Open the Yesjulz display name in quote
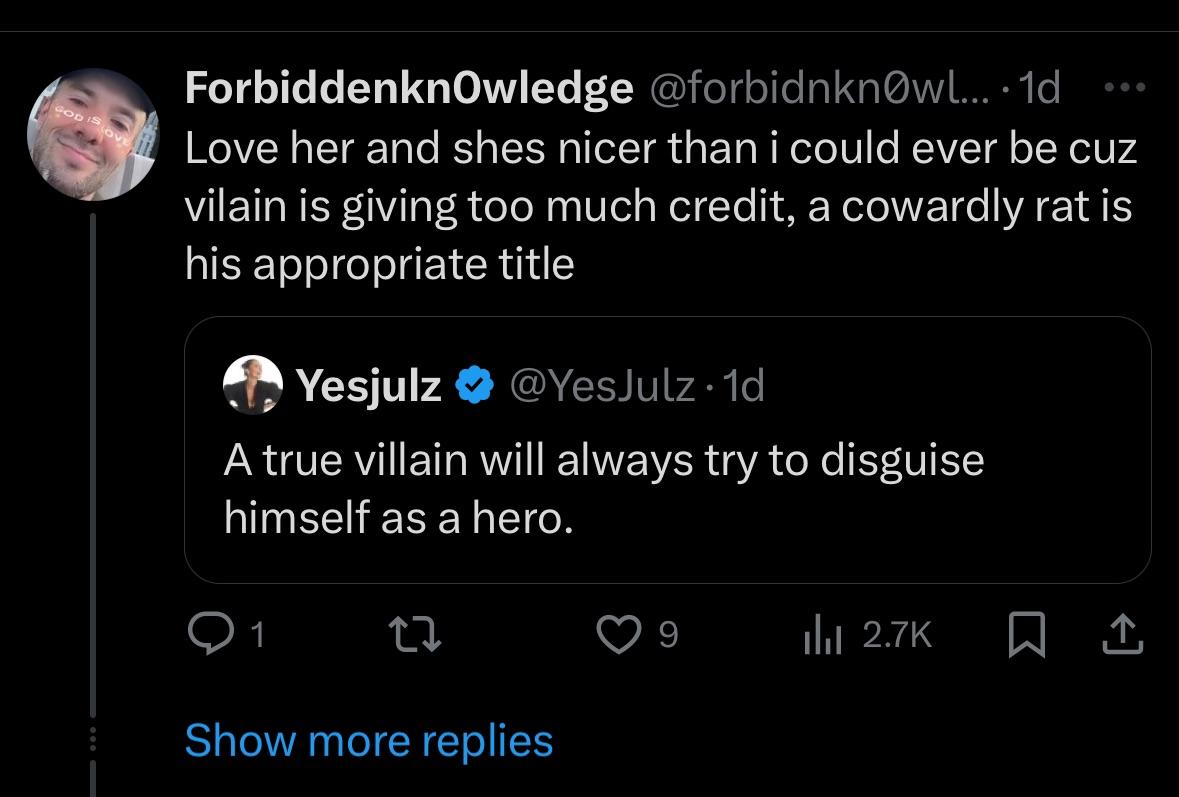 click(x=368, y=385)
